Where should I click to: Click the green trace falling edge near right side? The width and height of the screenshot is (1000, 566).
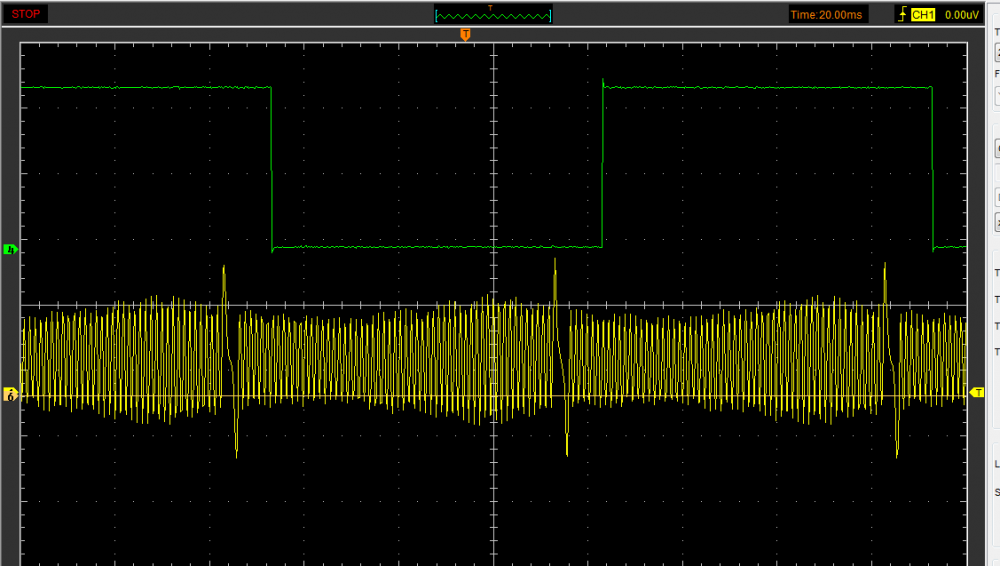tap(932, 170)
